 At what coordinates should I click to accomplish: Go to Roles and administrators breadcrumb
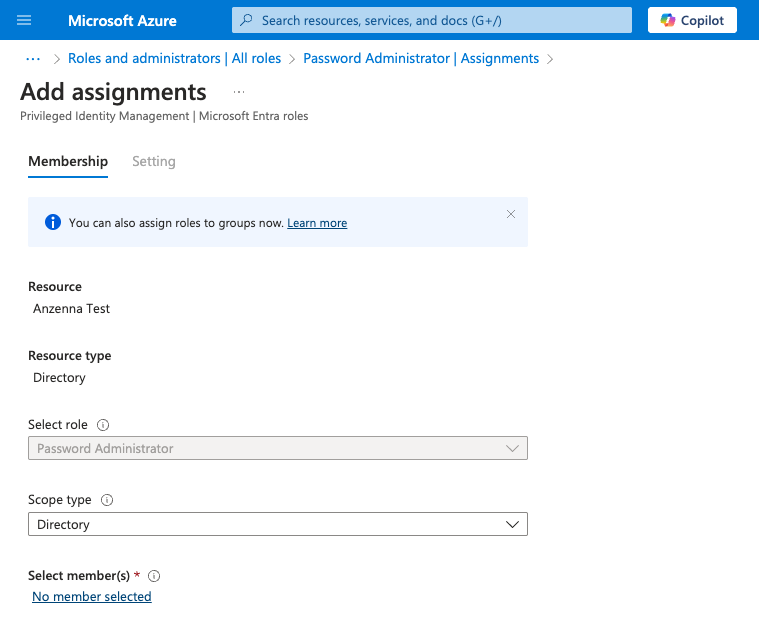coord(174,58)
